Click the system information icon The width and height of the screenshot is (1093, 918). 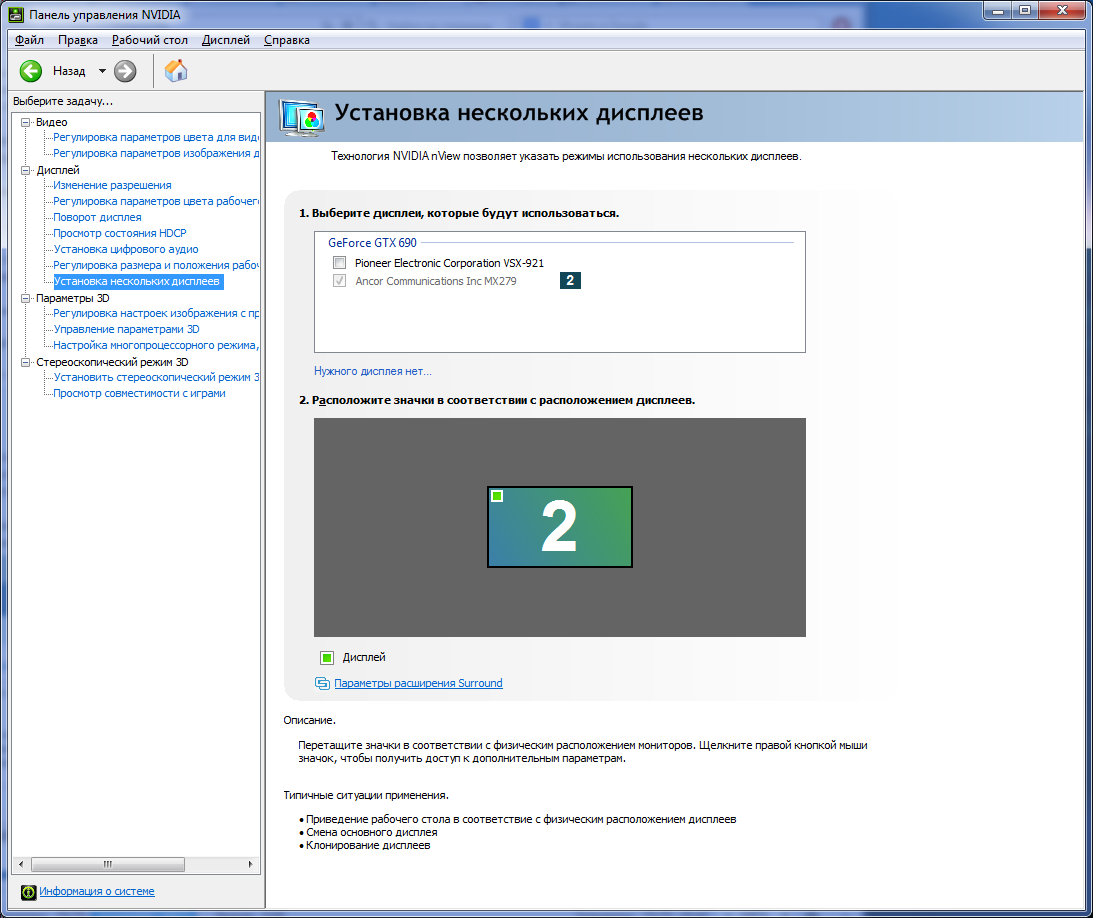pos(28,892)
